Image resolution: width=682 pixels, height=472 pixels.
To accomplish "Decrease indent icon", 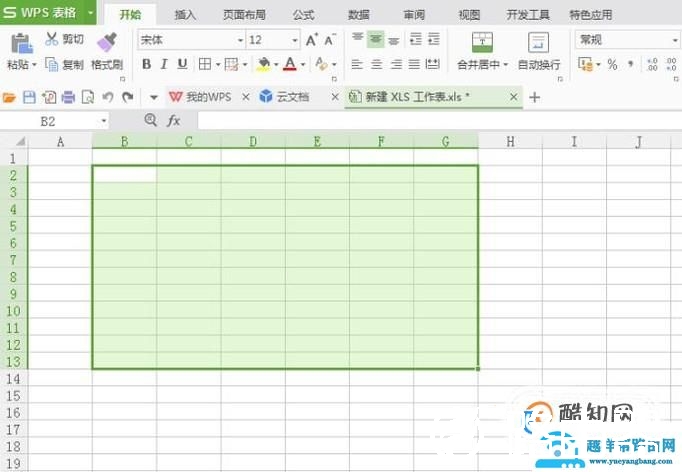I will tap(415, 40).
